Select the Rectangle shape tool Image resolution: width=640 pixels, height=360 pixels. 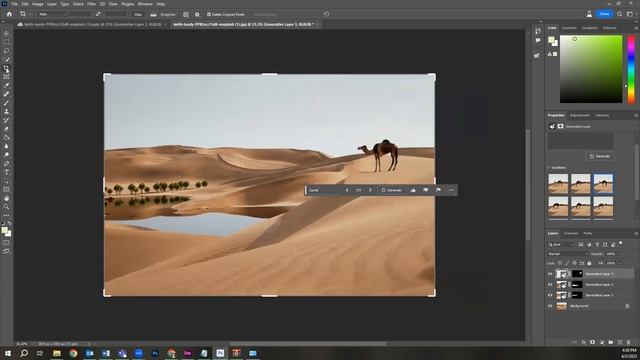pos(6,189)
